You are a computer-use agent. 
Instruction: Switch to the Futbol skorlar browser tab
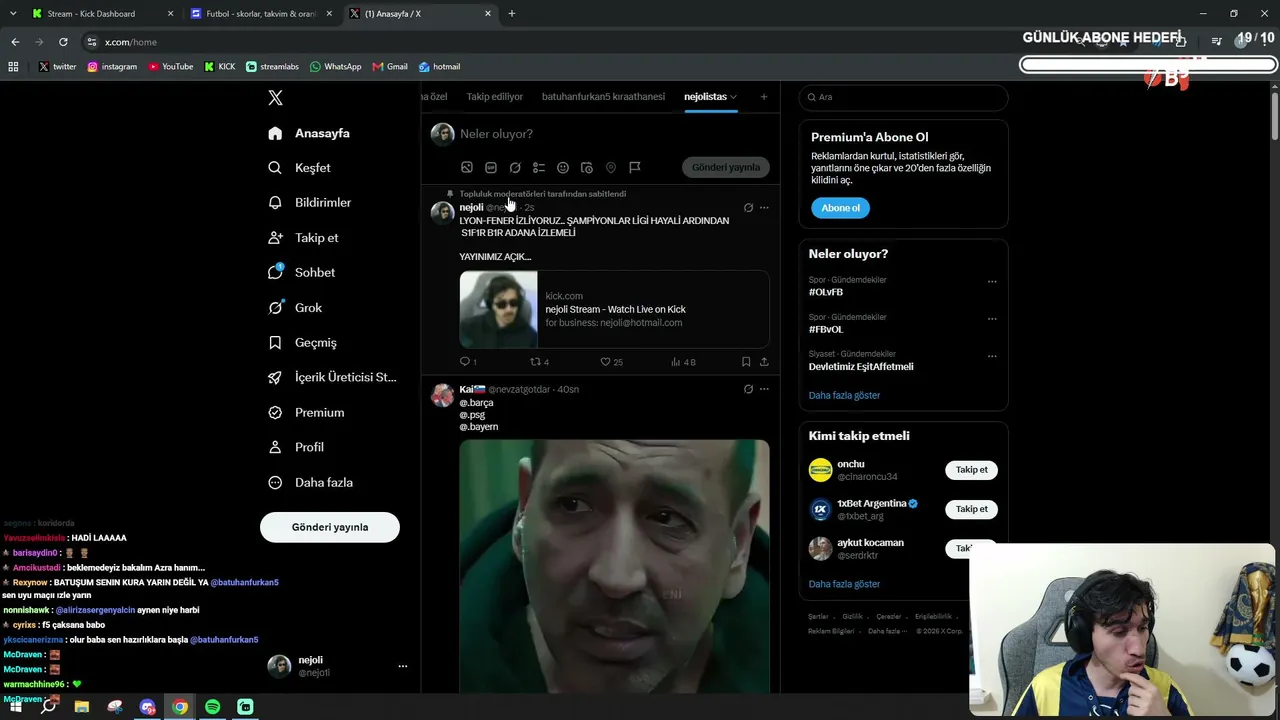pos(260,14)
